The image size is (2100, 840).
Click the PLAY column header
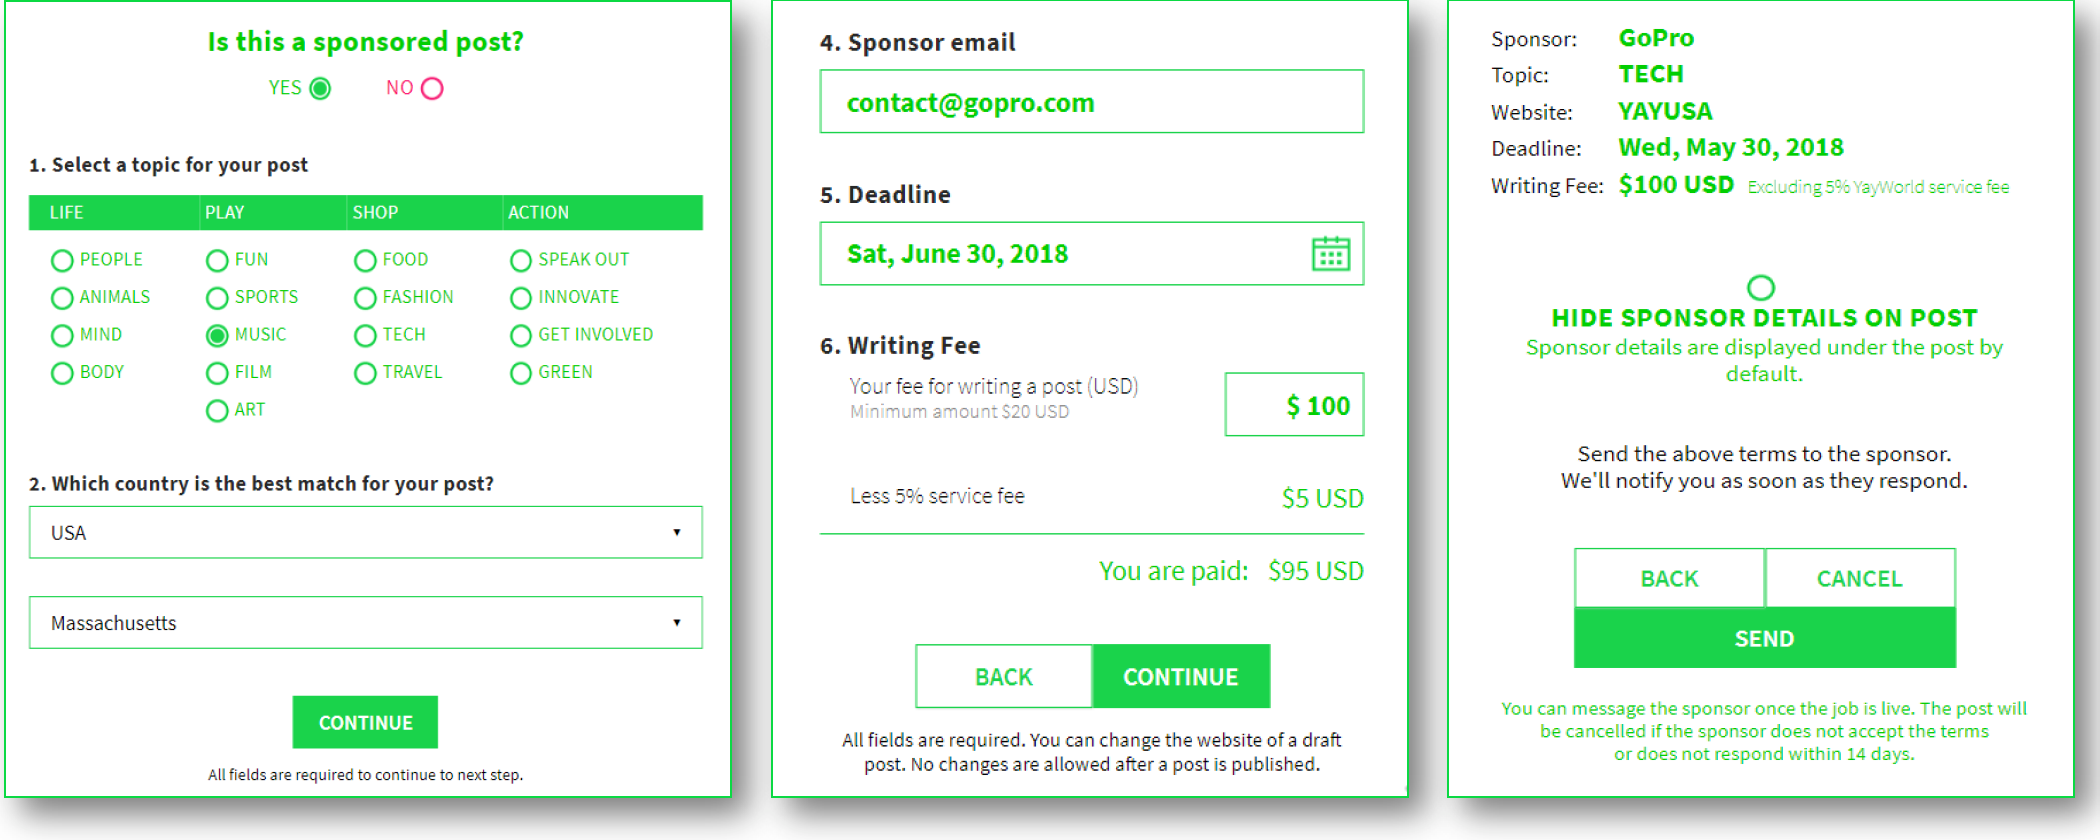click(x=224, y=212)
